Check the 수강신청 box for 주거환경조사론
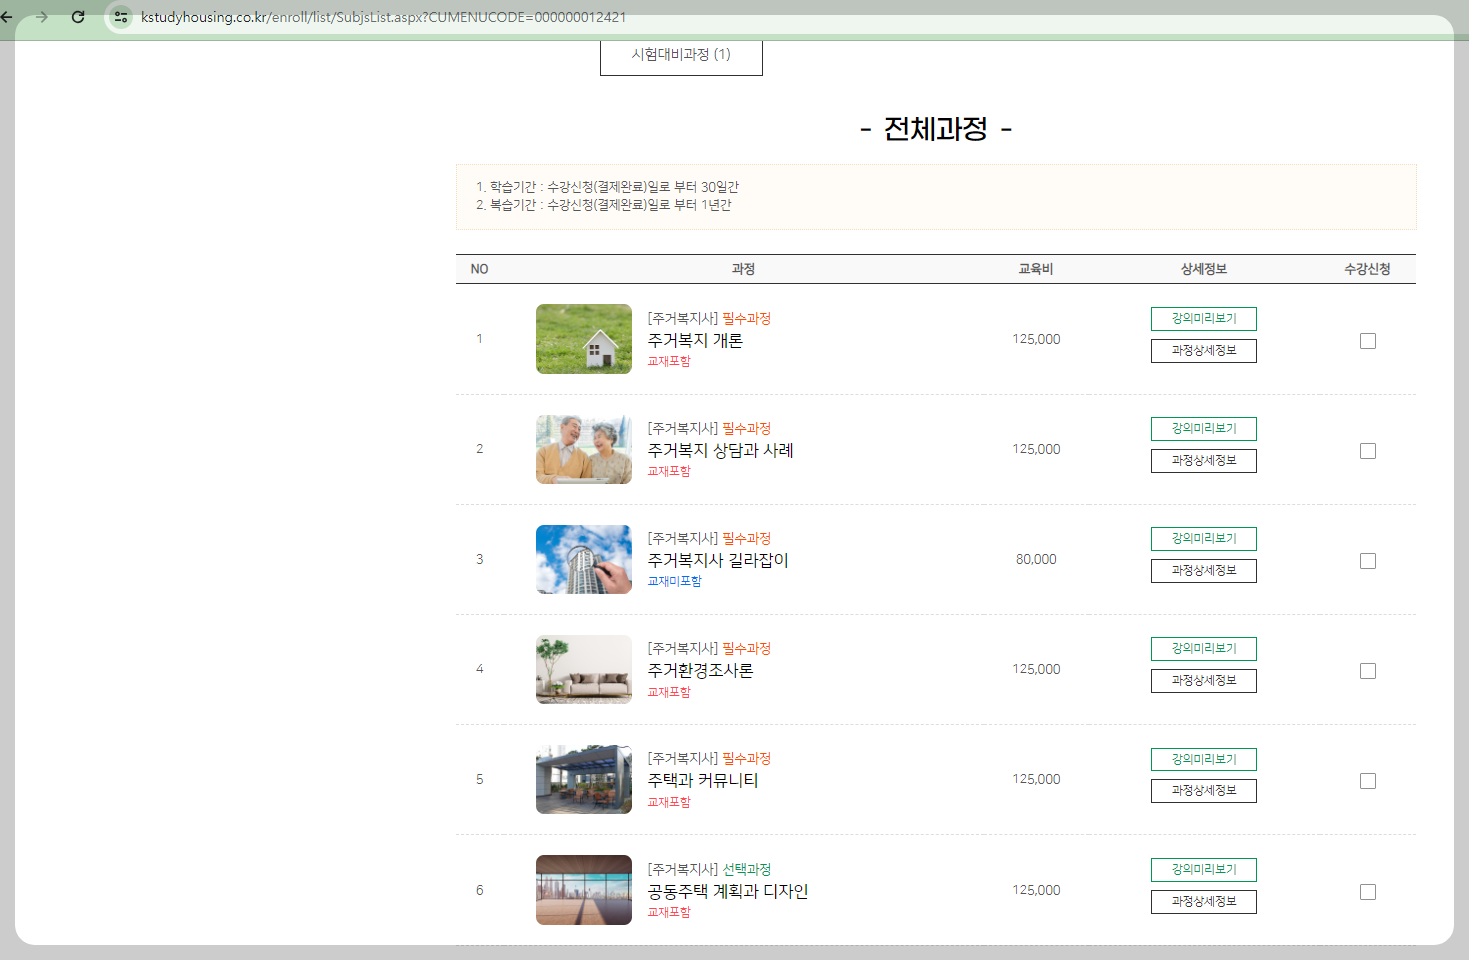Image resolution: width=1469 pixels, height=960 pixels. pyautogui.click(x=1368, y=670)
